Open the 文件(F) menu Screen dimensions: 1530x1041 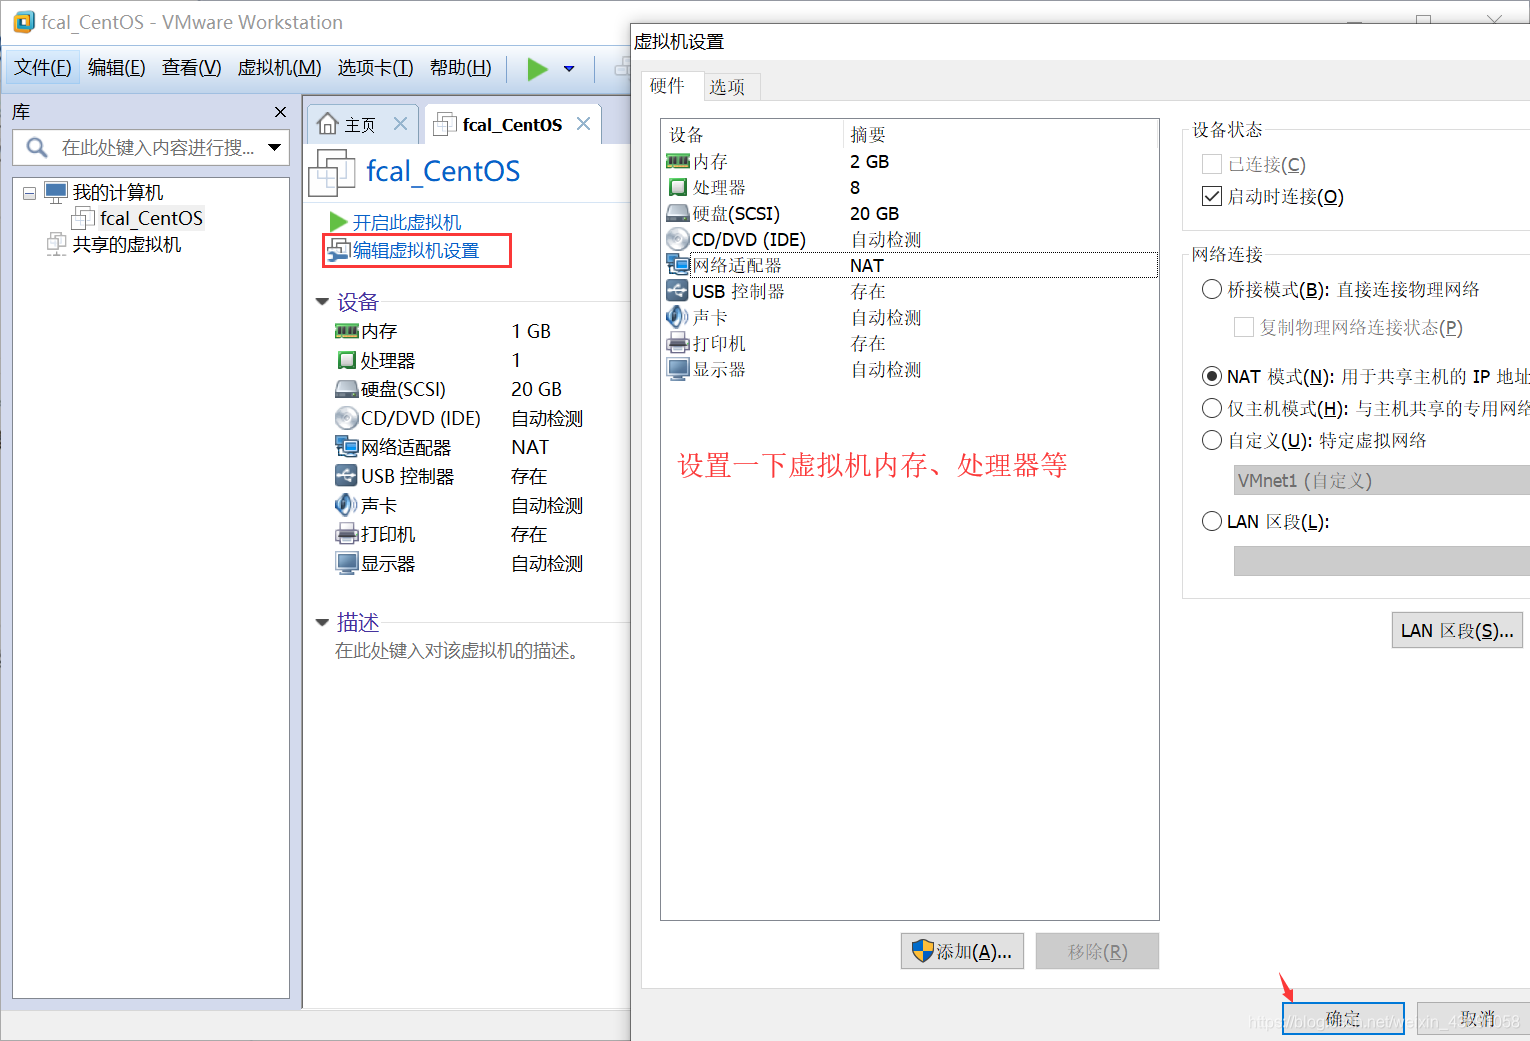coord(43,67)
